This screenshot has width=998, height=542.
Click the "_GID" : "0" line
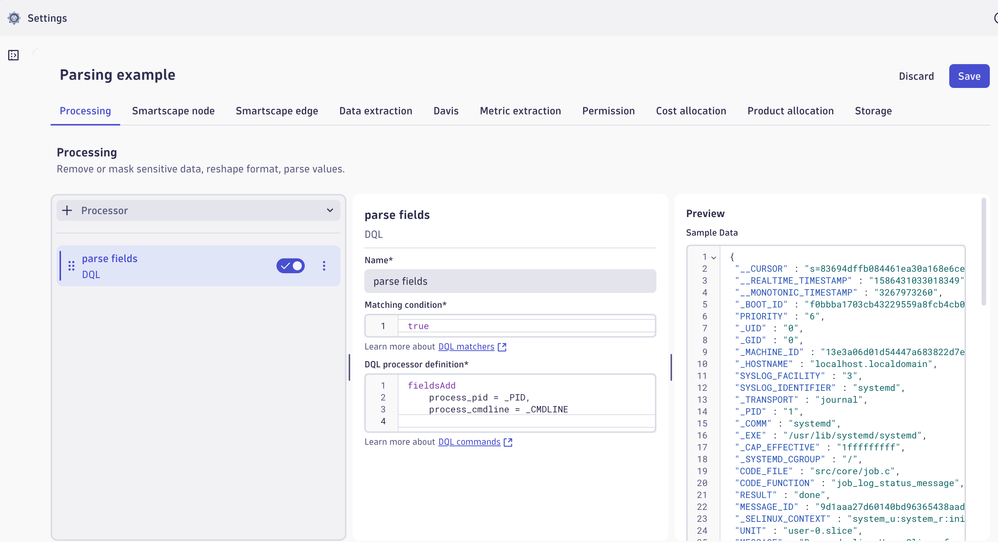(x=769, y=340)
